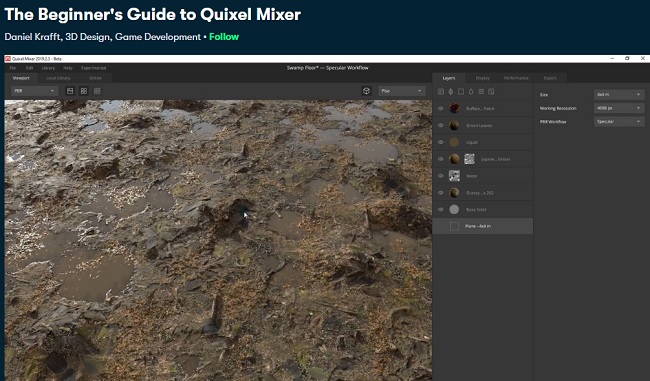Click the Plane layer square icon
This screenshot has width=650, height=381.
[454, 226]
